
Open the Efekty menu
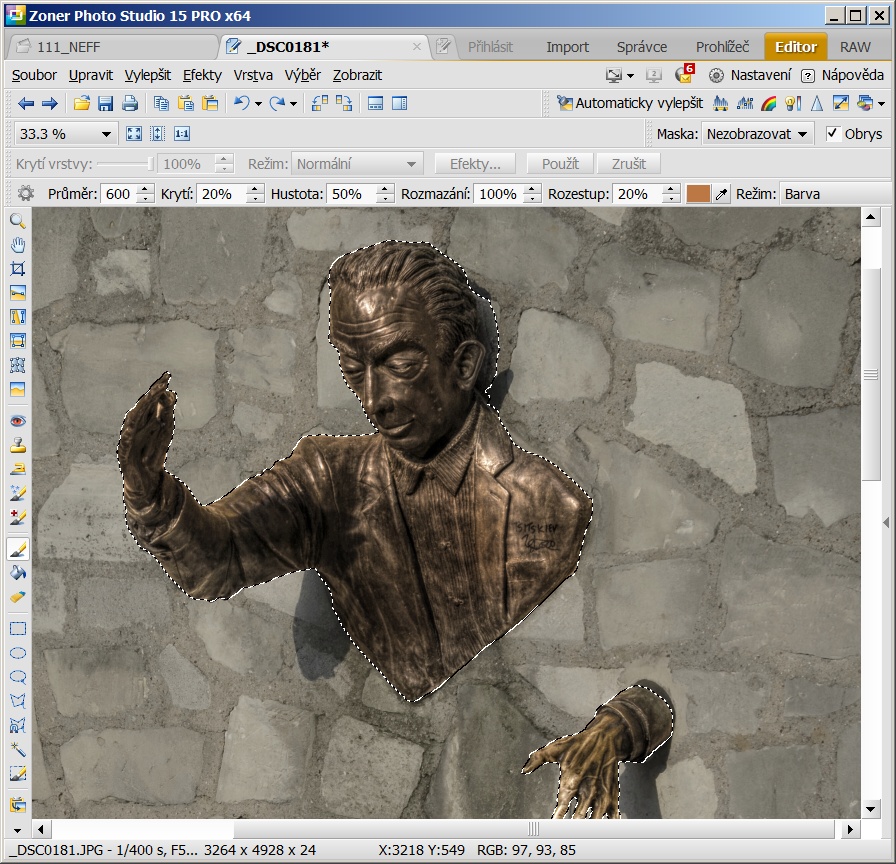[202, 75]
